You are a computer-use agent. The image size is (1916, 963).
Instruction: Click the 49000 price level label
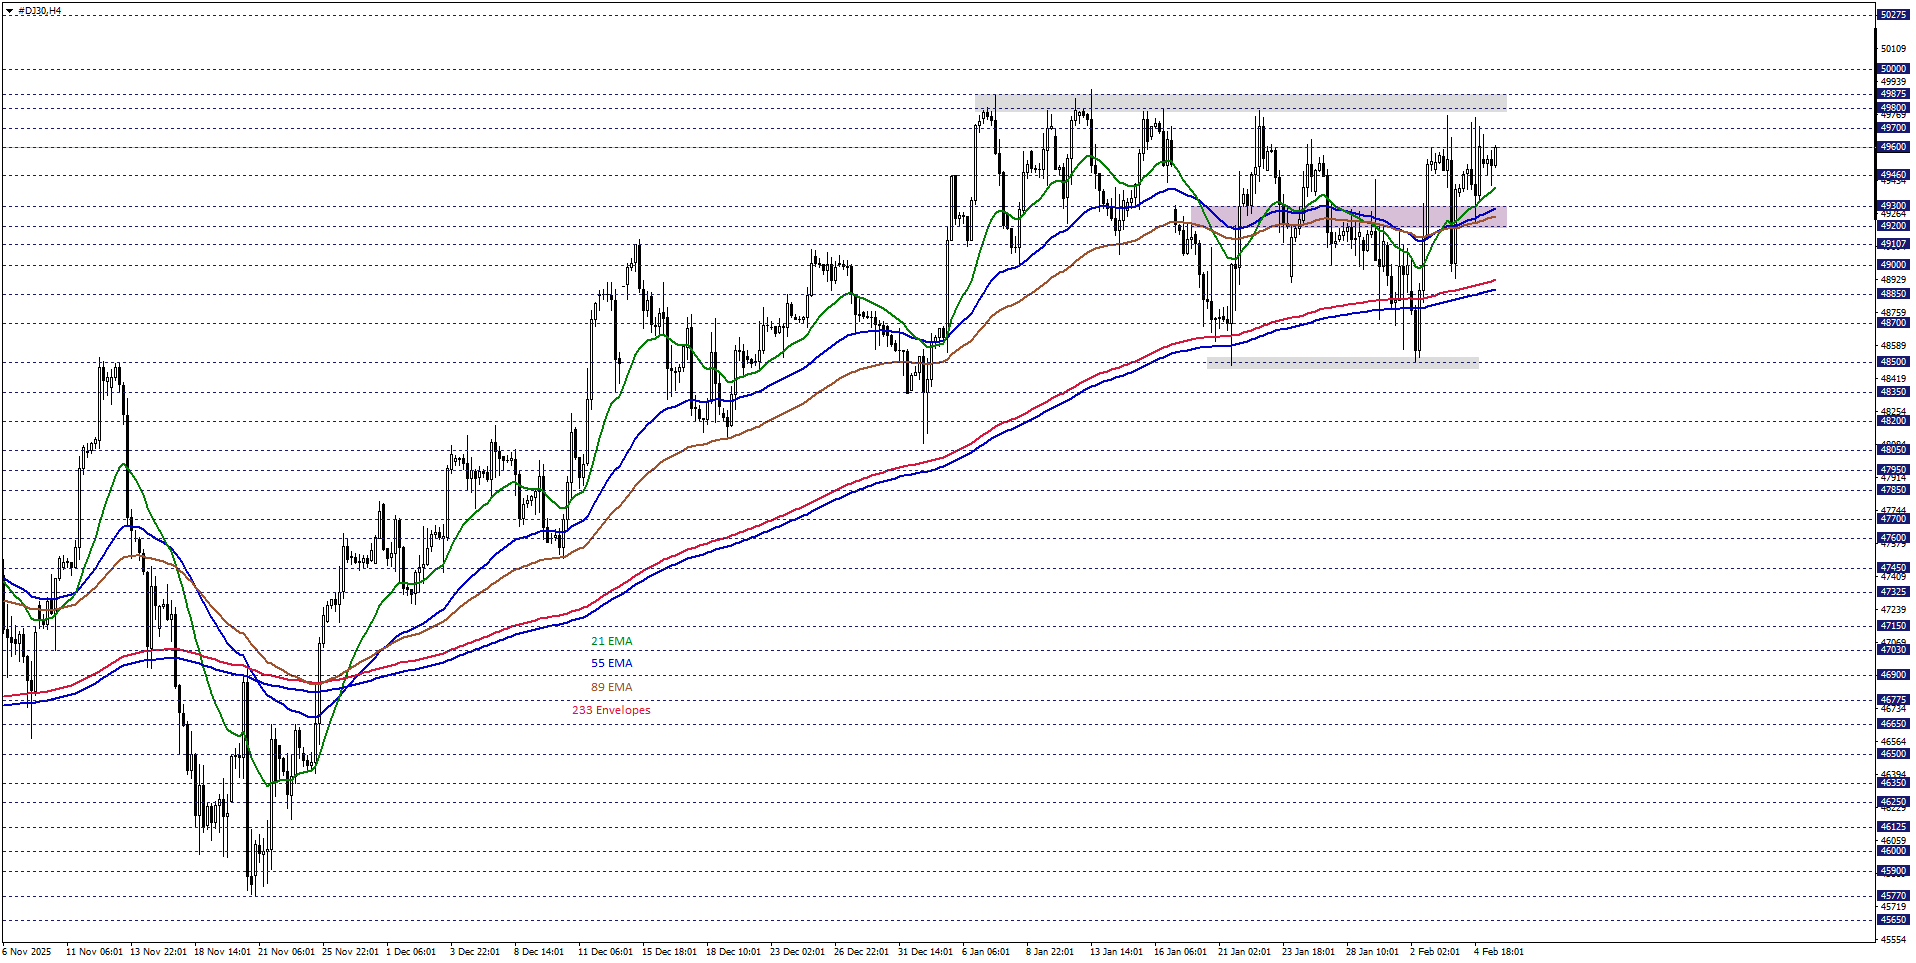tap(1892, 265)
